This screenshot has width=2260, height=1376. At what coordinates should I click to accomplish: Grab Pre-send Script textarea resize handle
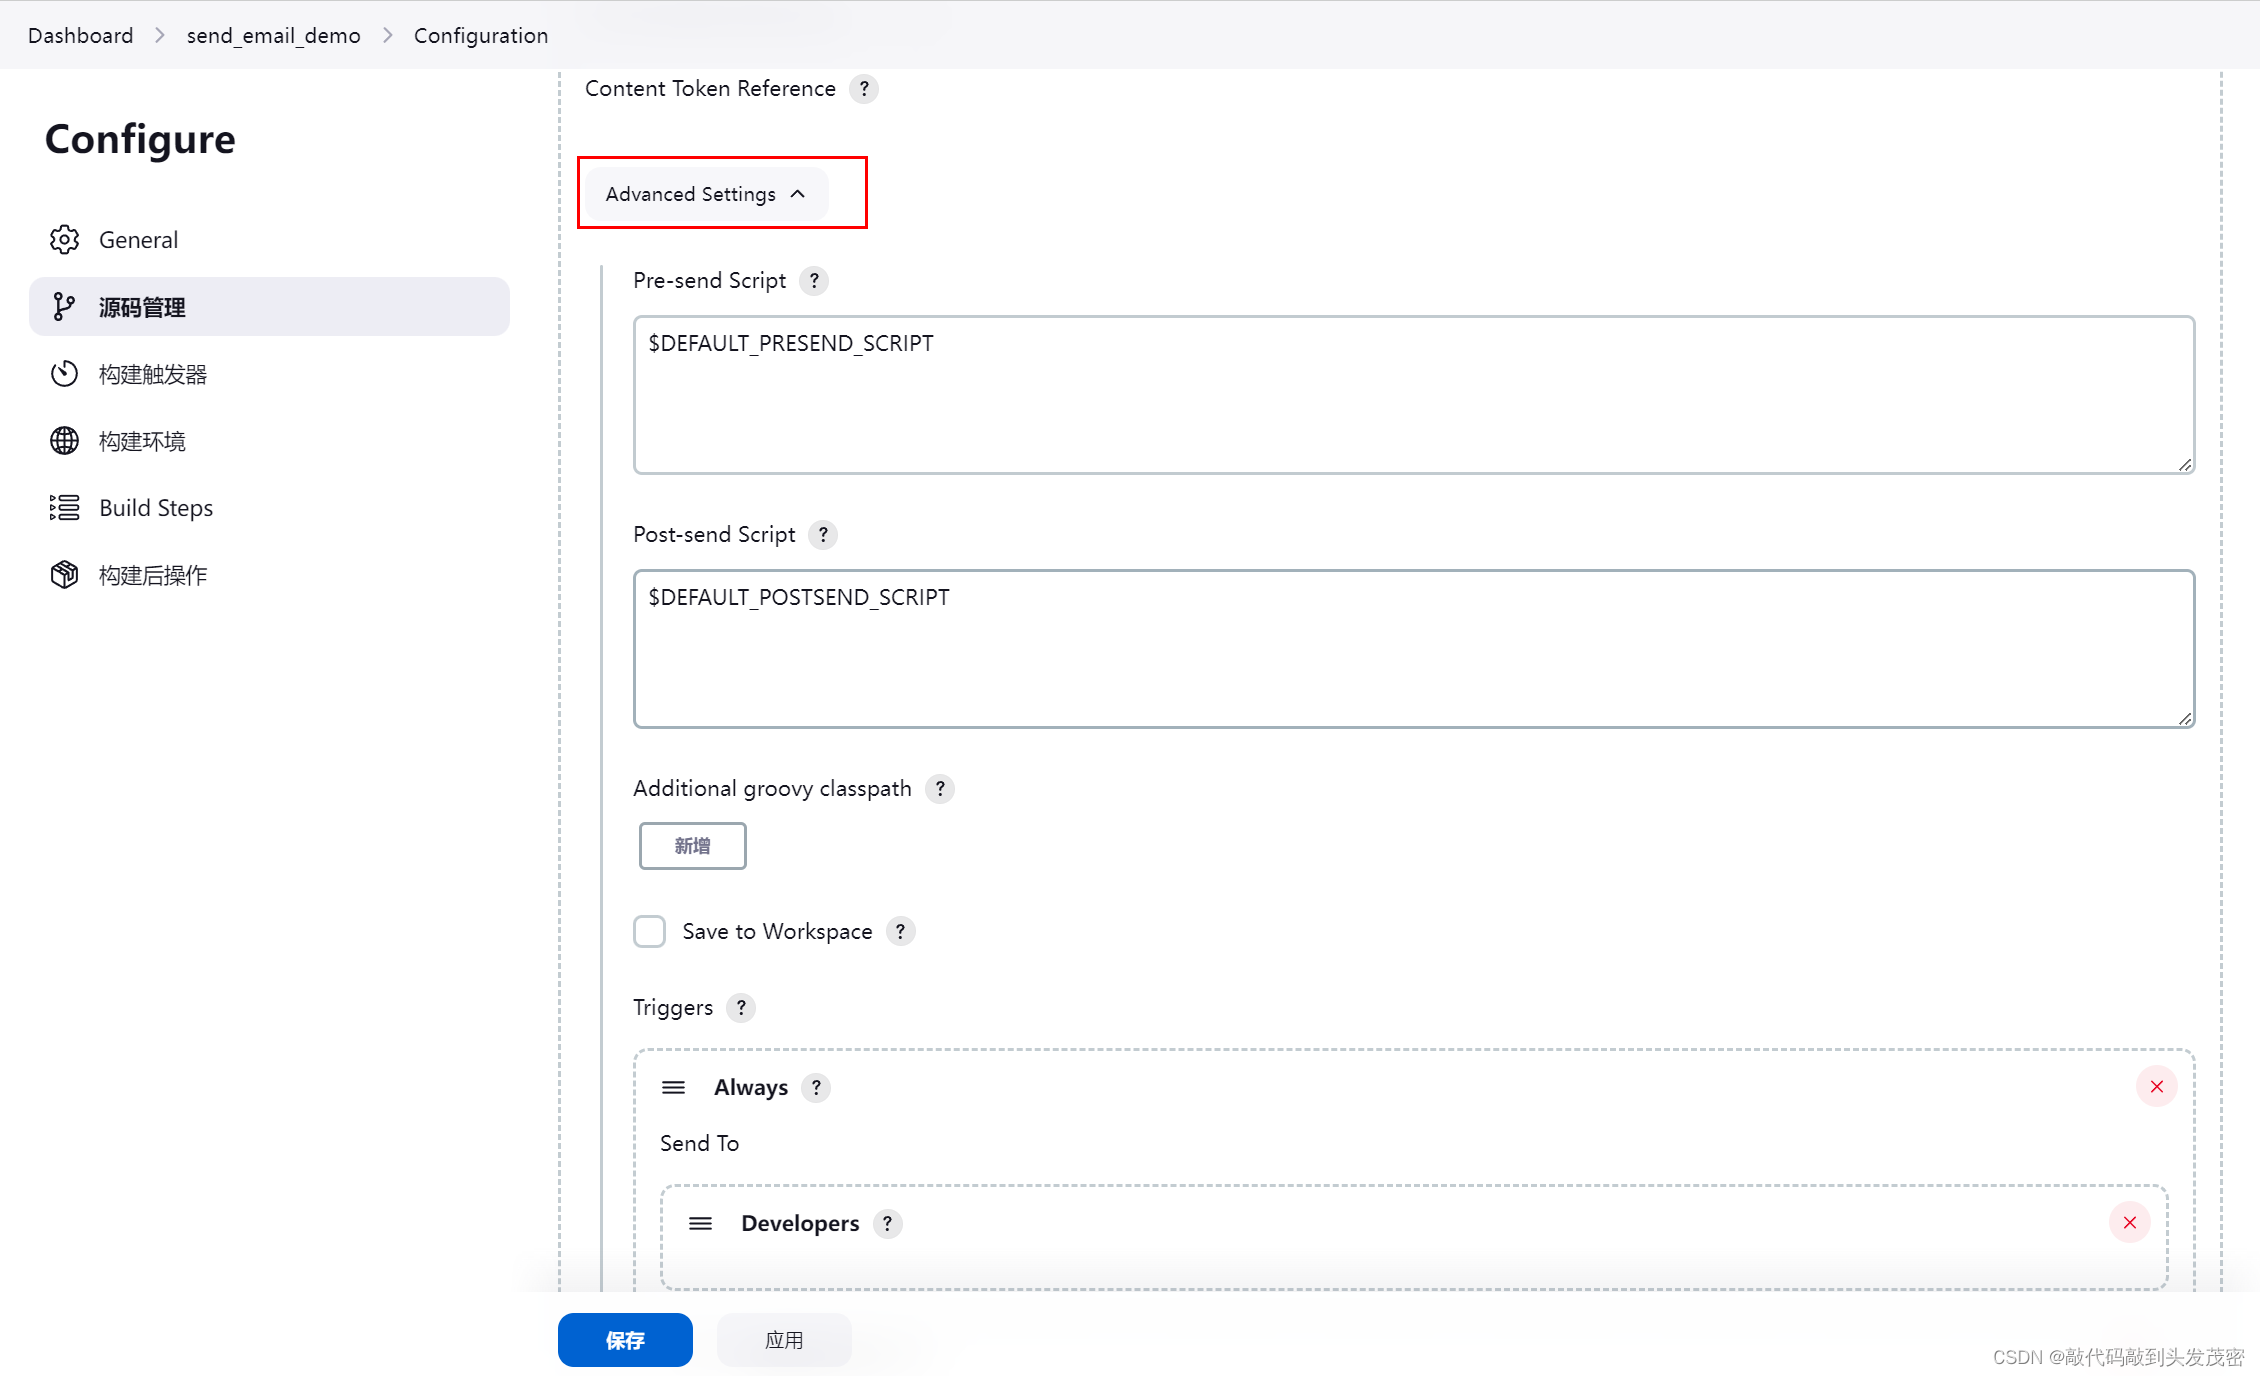[x=2185, y=465]
